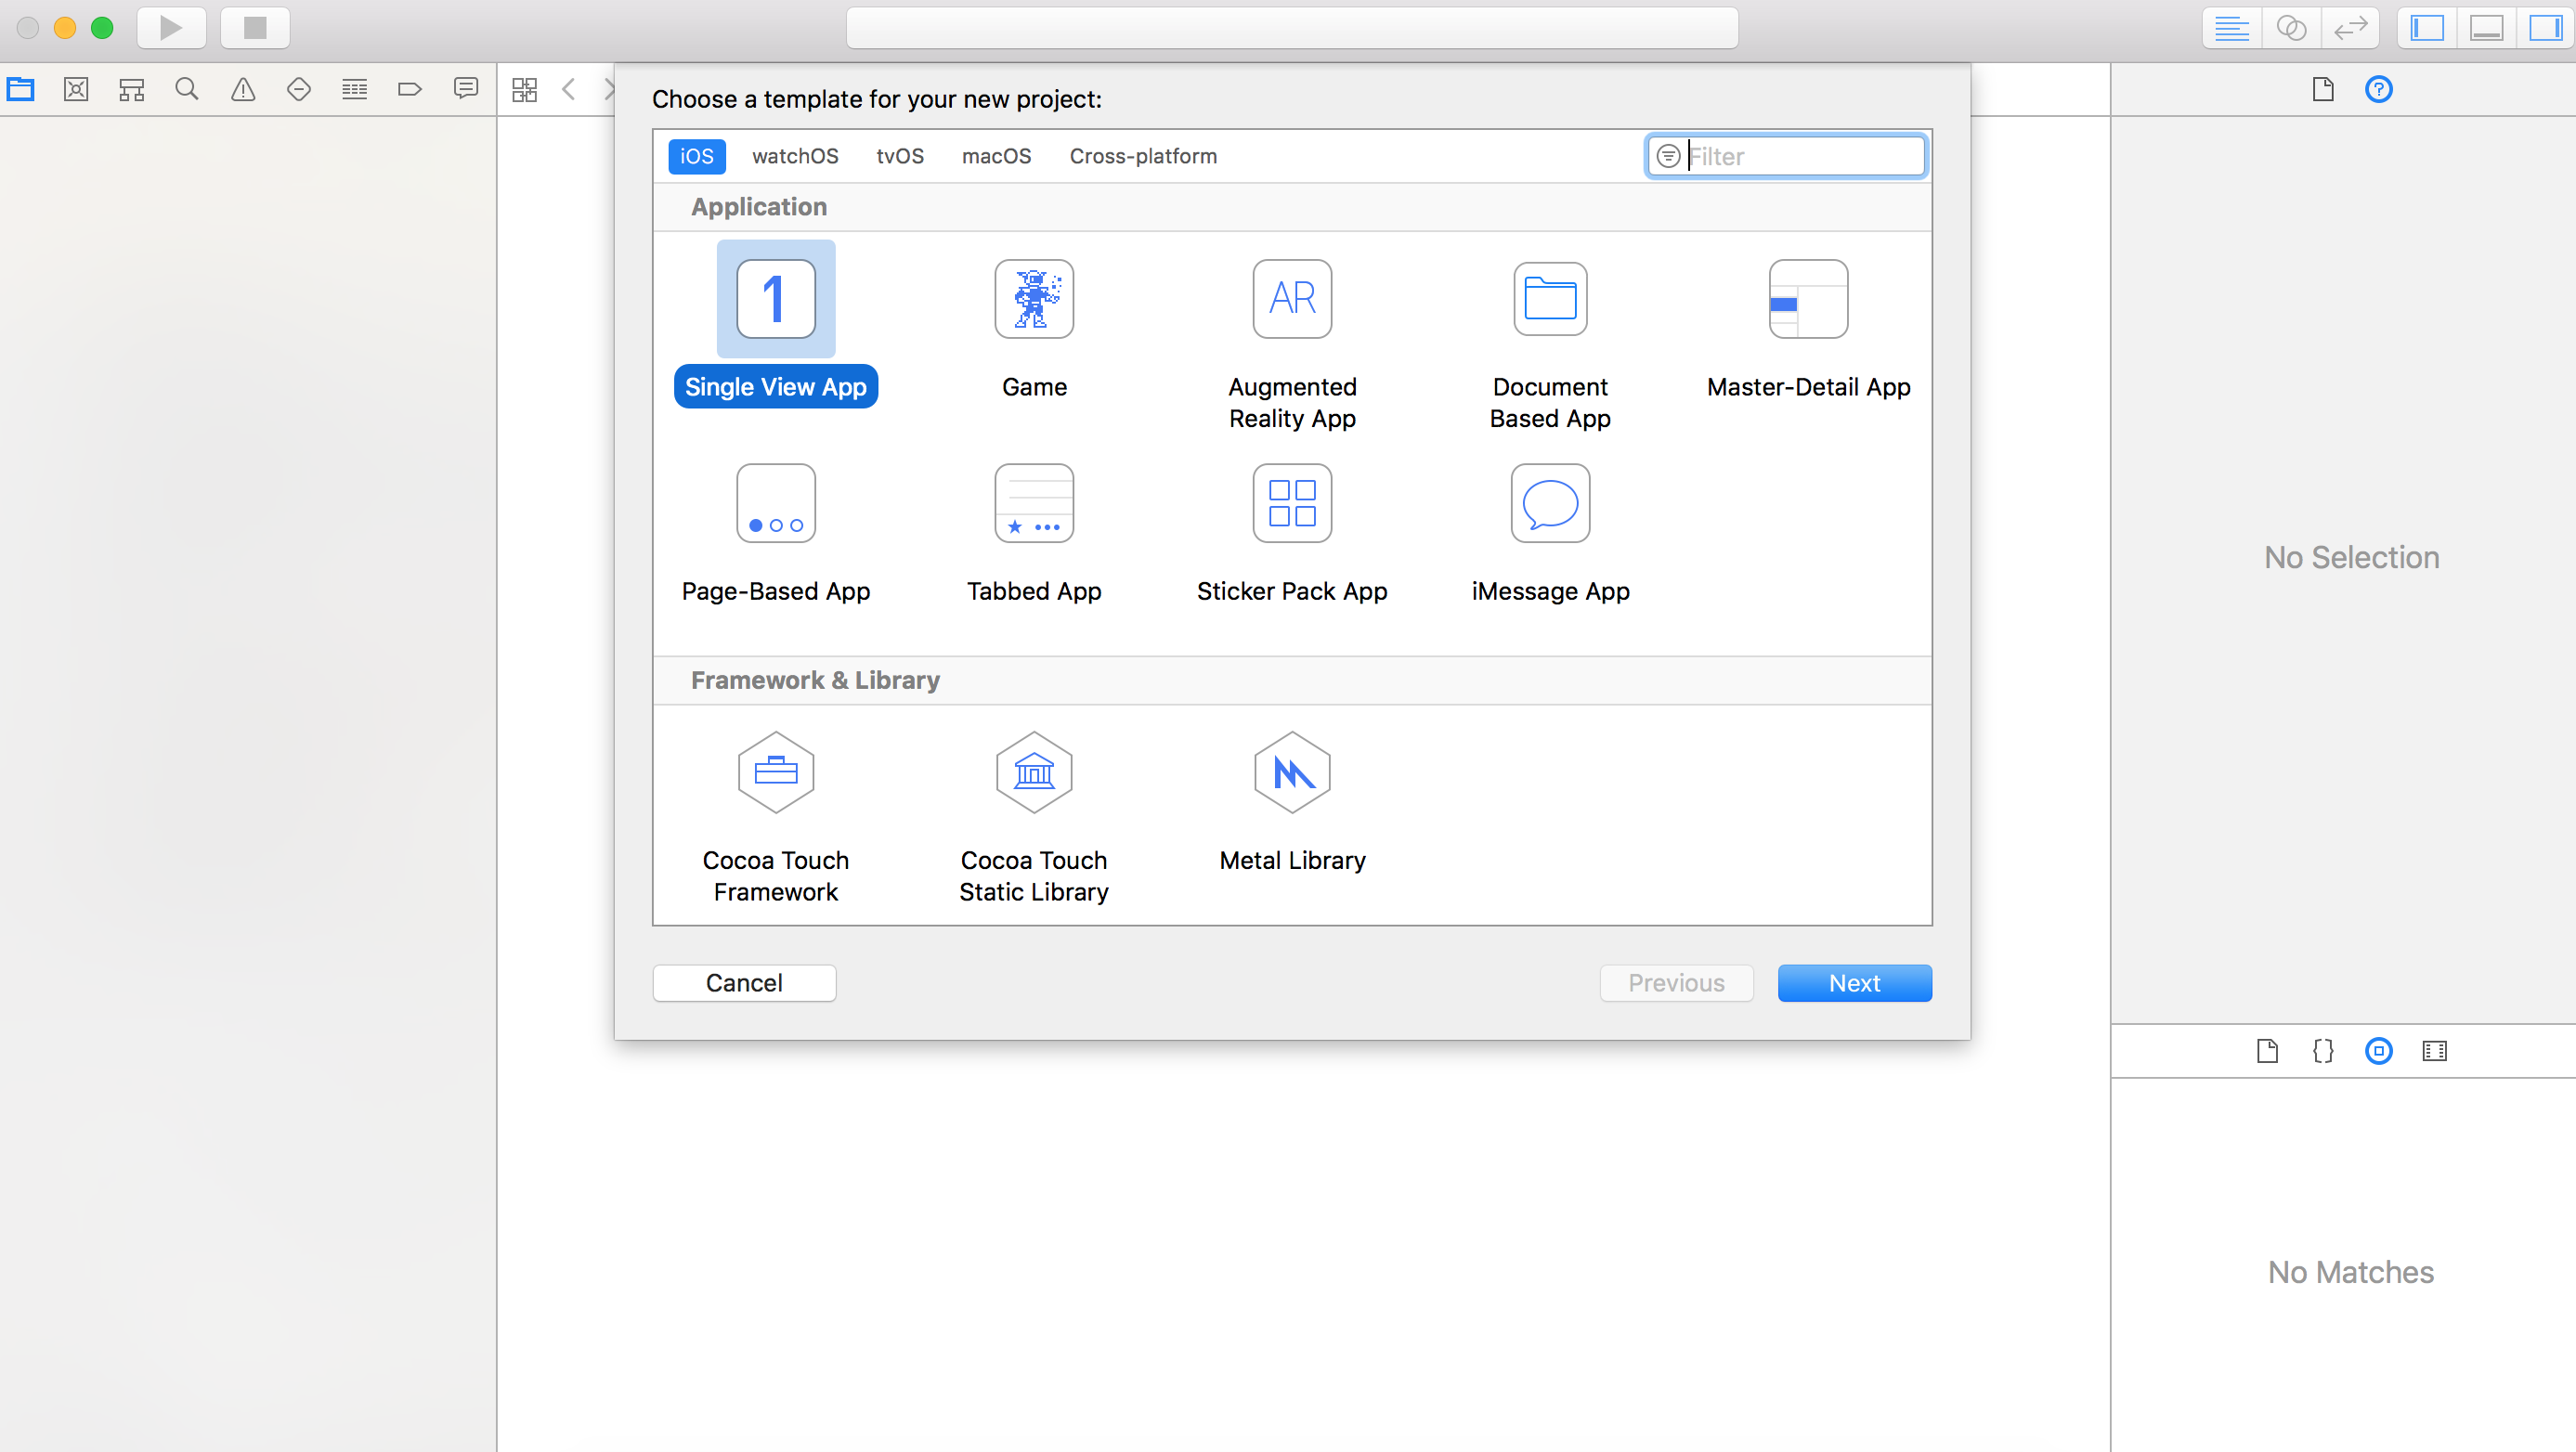Switch to the Assistant editor overlapping circles icon
This screenshot has height=1452, width=2576.
coord(2290,27)
